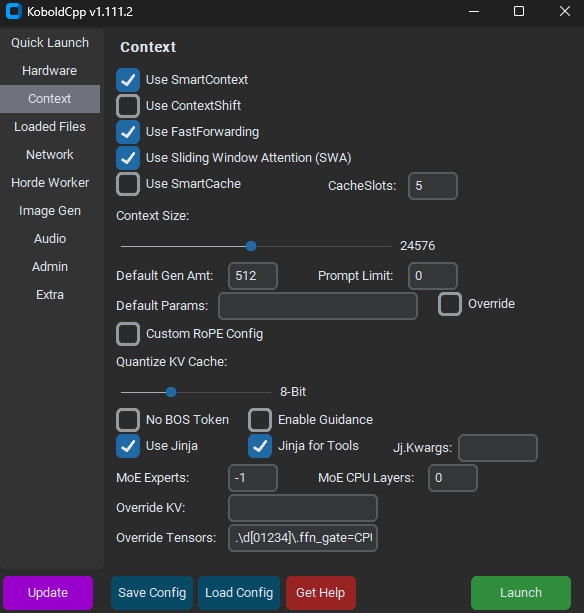
Task: Click the Load Config button
Action: click(x=239, y=593)
